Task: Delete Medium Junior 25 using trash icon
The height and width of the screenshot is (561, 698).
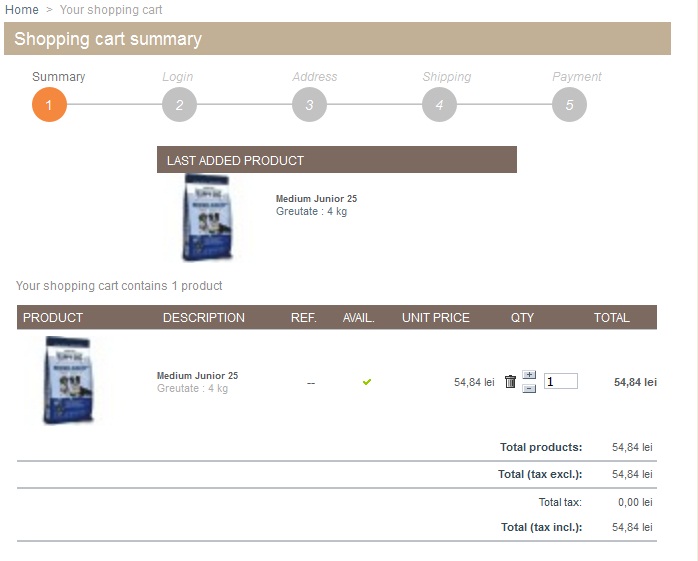Action: (x=510, y=381)
